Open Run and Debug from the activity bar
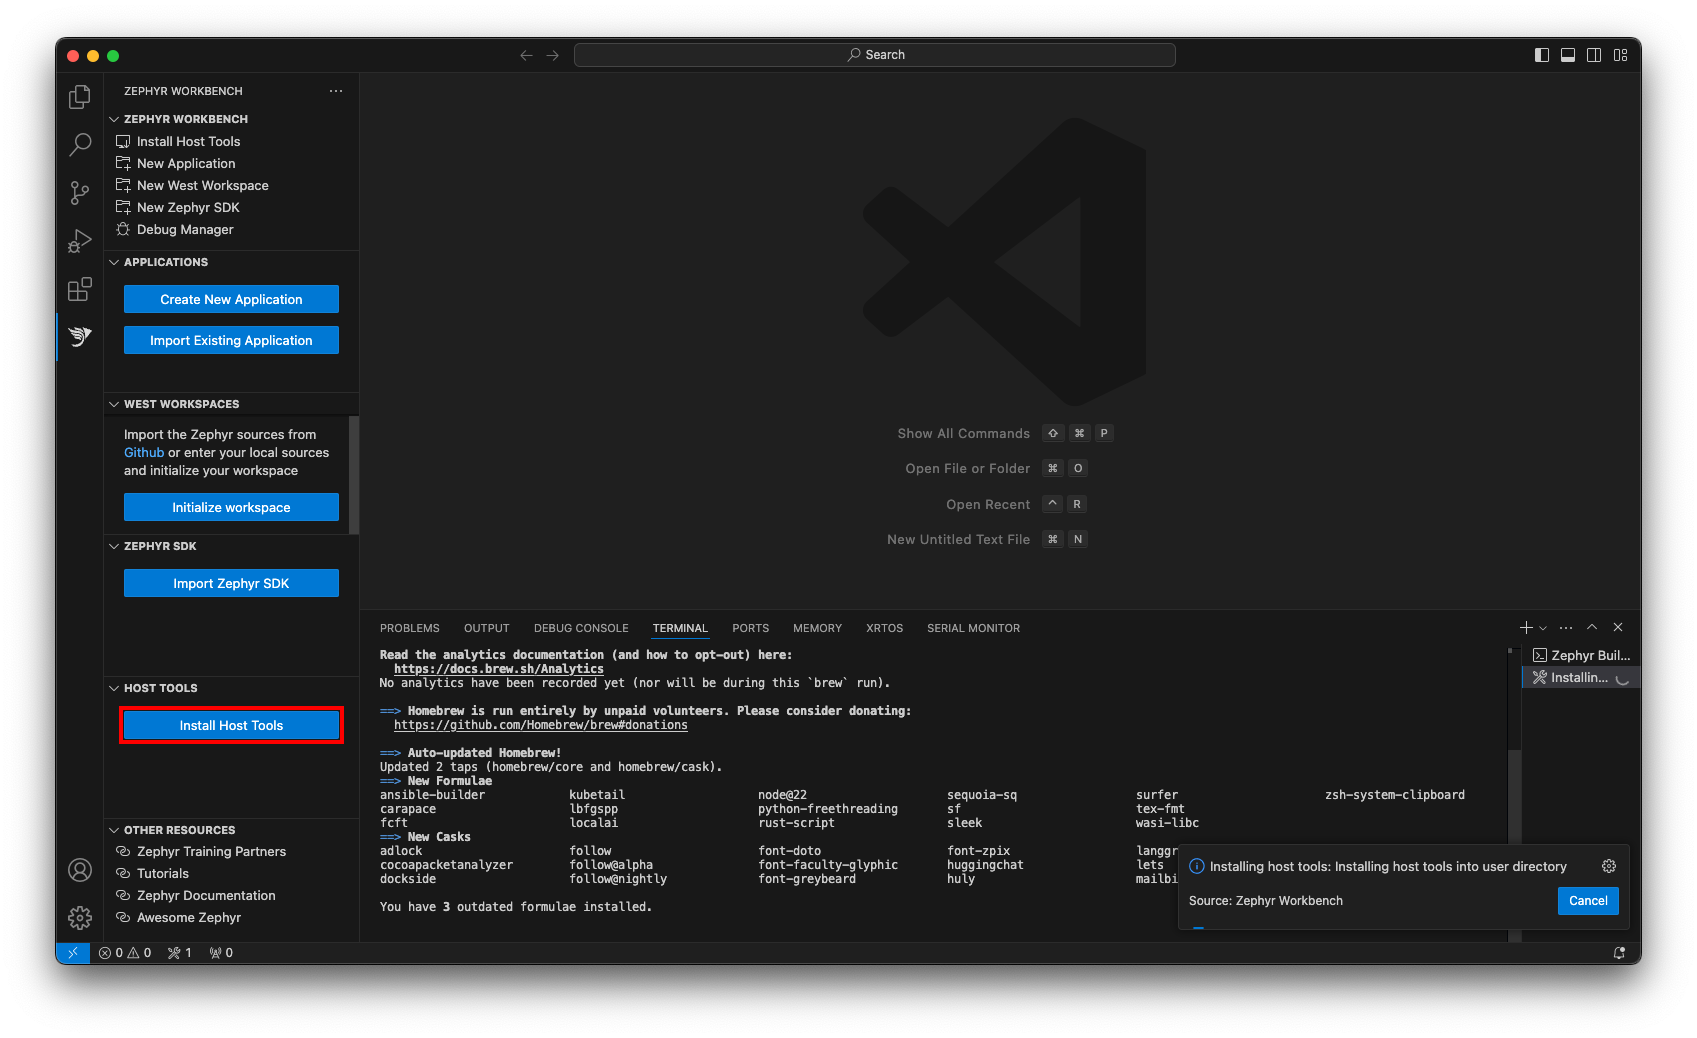This screenshot has height=1038, width=1697. point(79,240)
